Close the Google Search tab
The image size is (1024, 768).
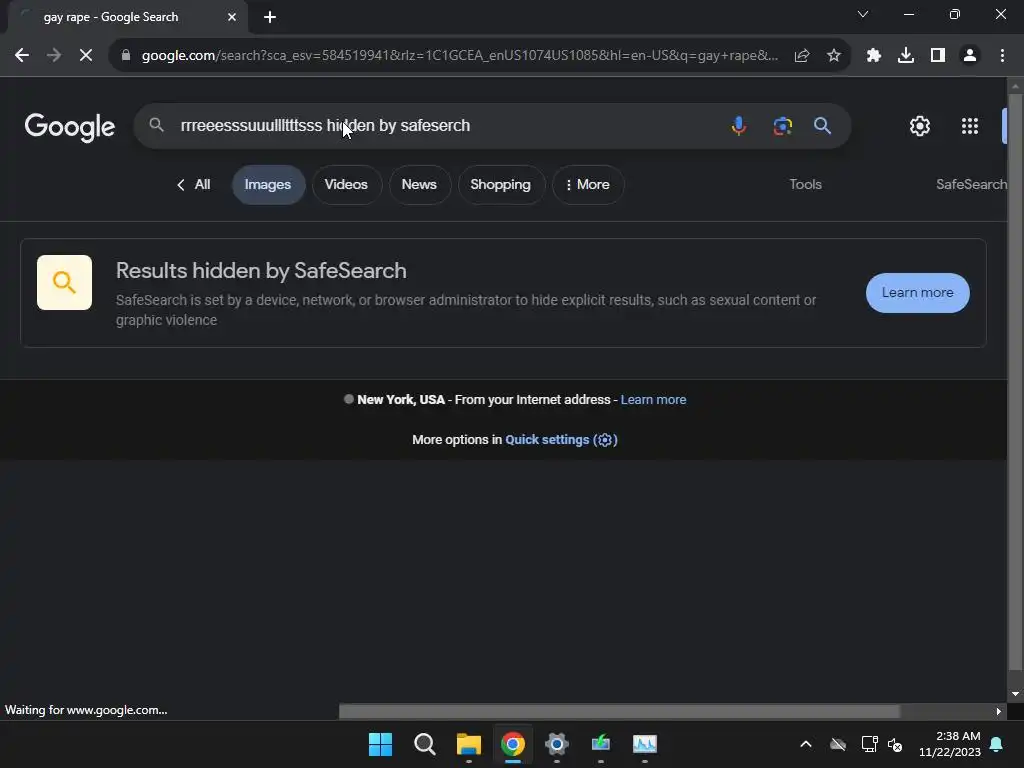click(232, 17)
